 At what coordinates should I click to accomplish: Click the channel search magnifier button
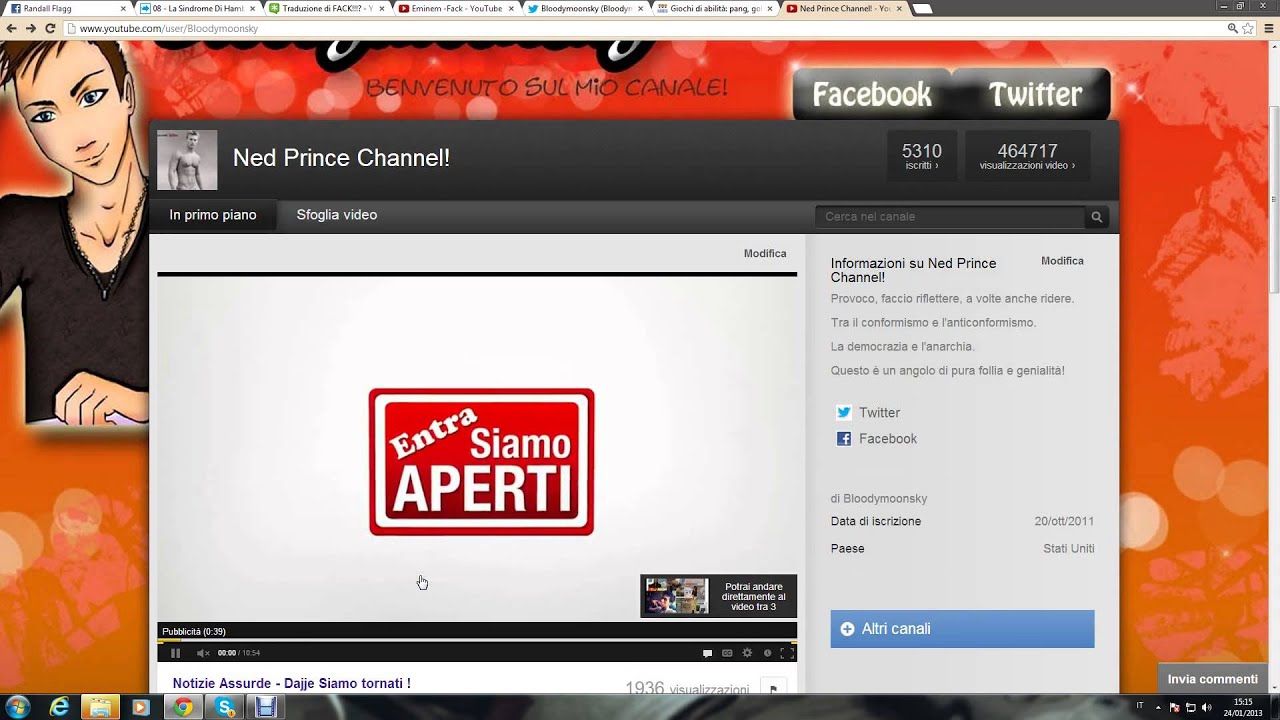point(1097,217)
